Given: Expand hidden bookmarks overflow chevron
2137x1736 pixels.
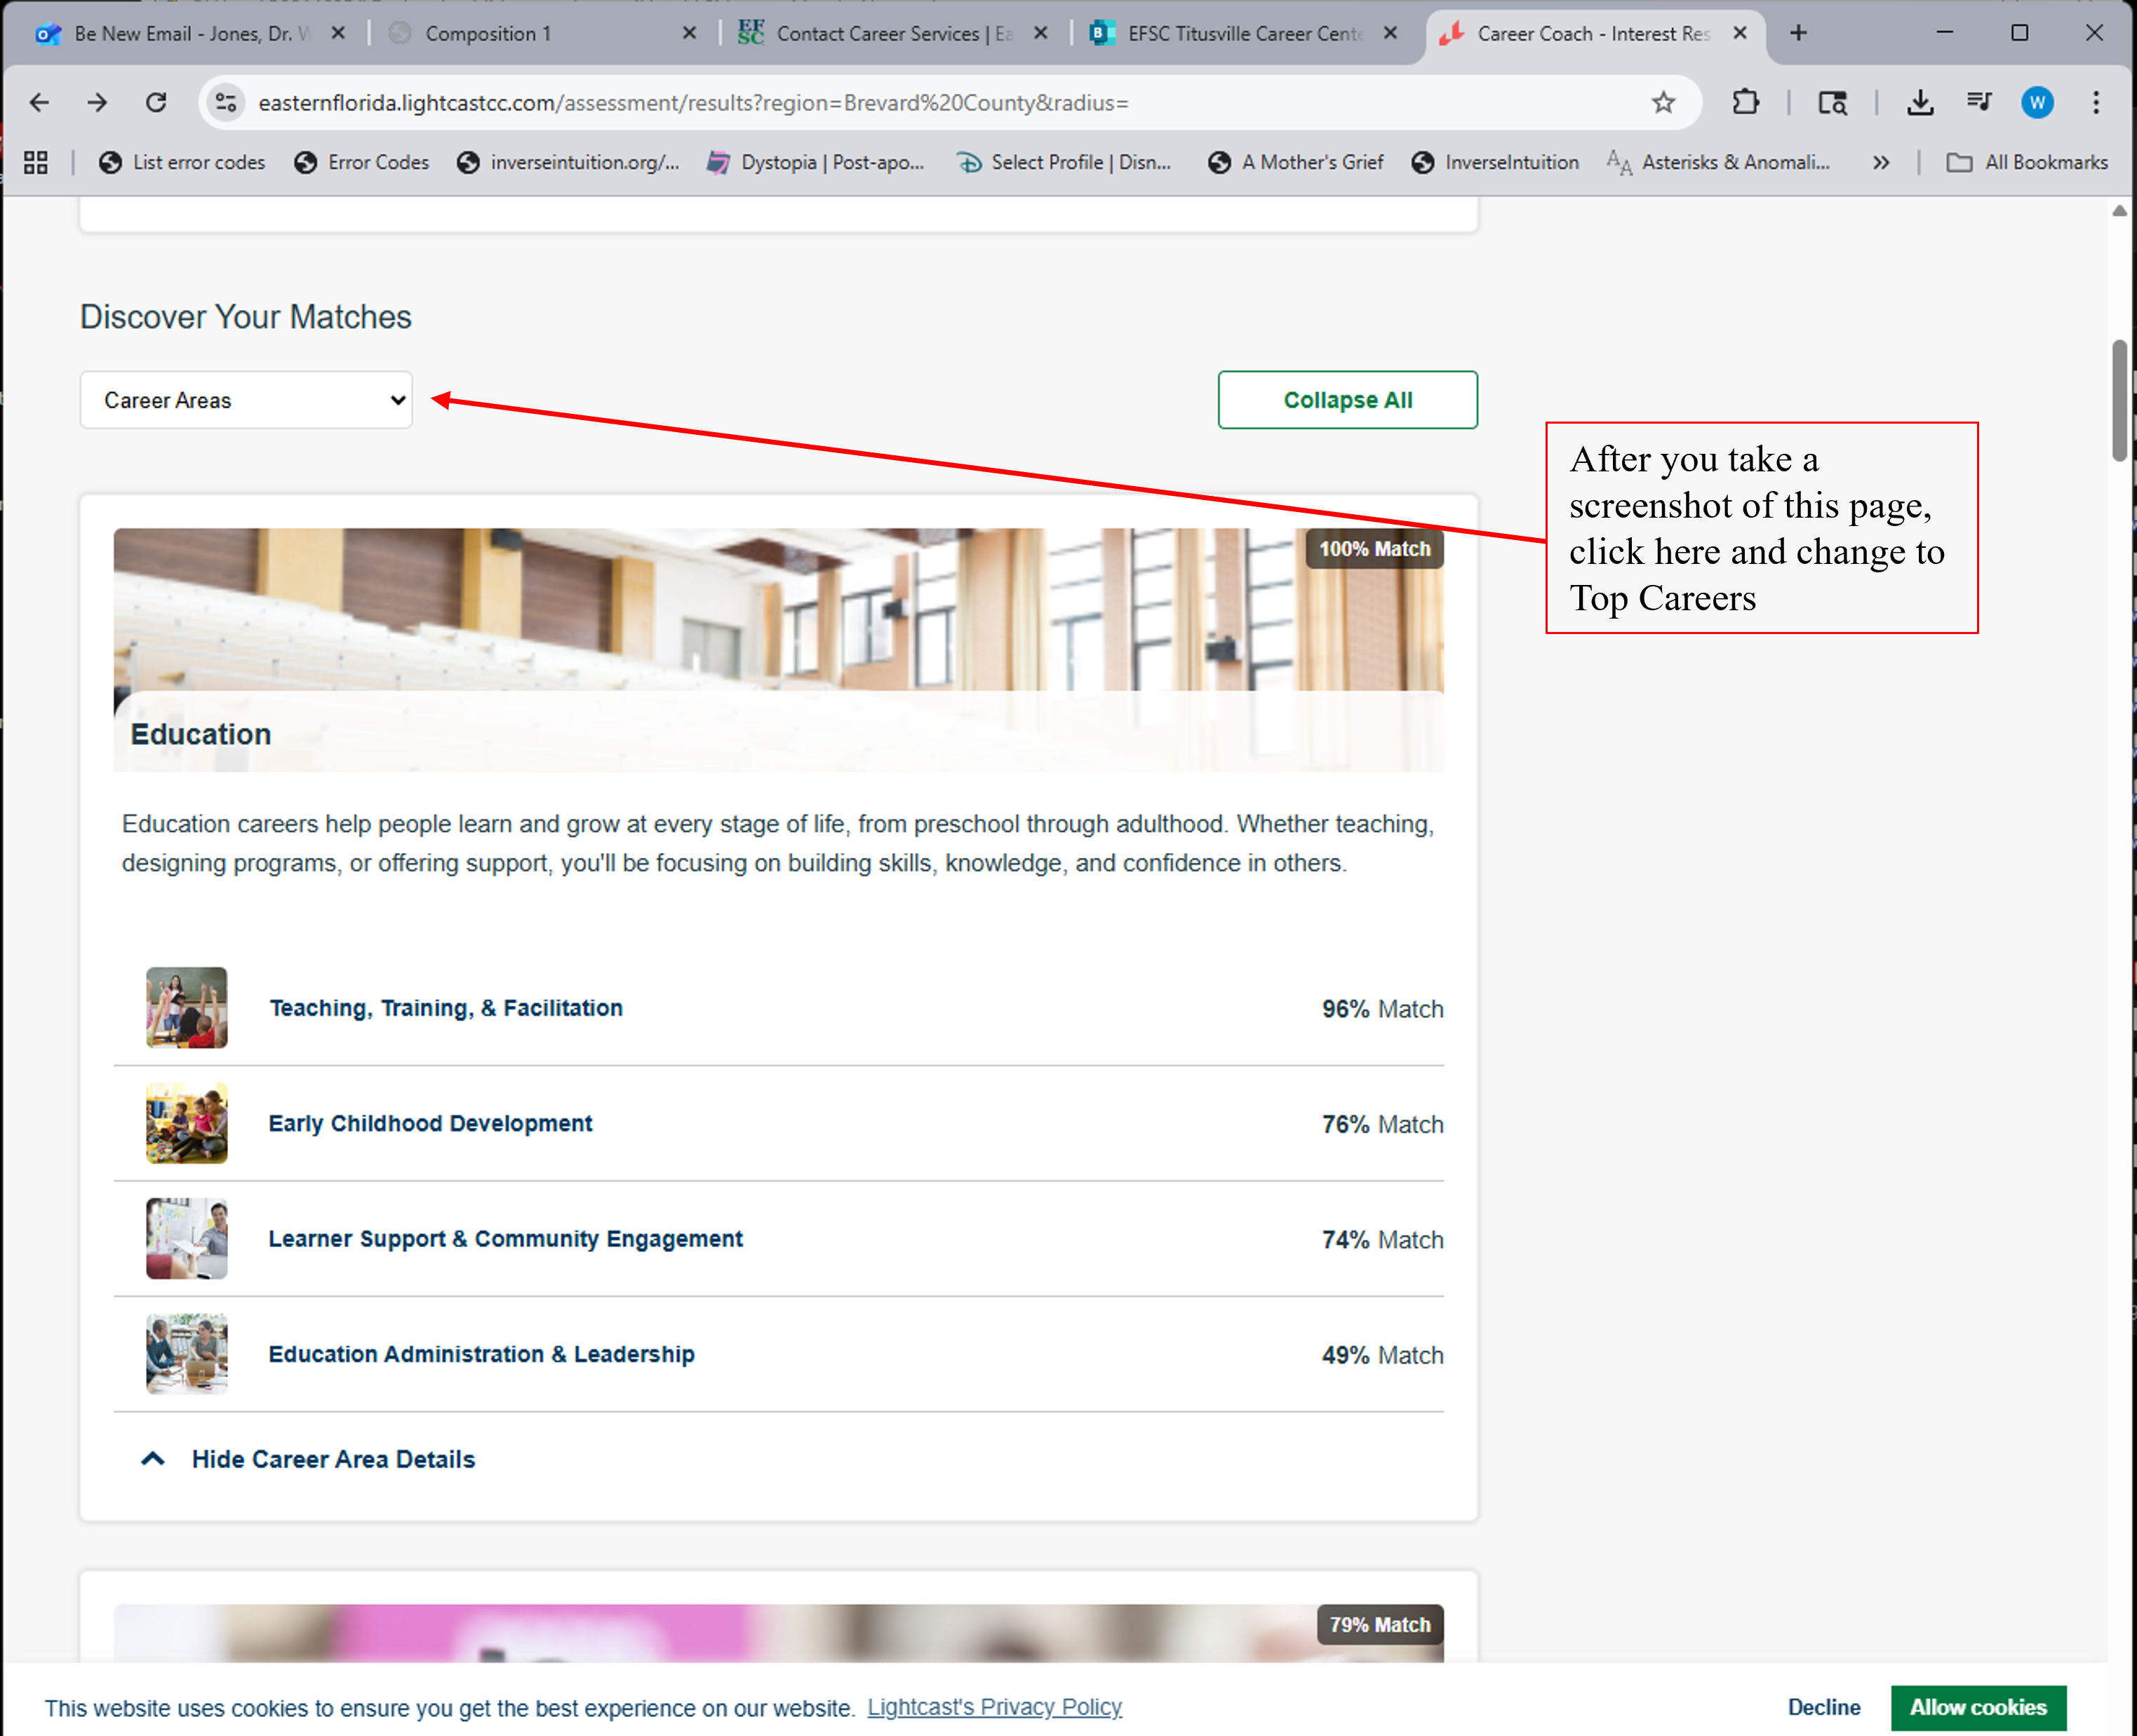Looking at the screenshot, I should tap(1880, 162).
